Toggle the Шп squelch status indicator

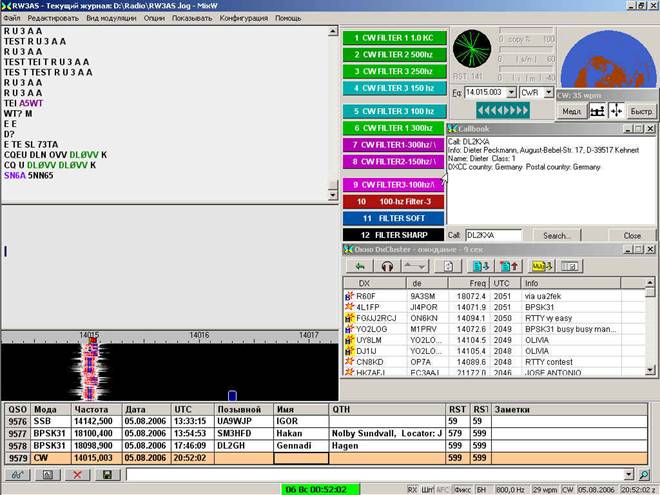coord(427,490)
